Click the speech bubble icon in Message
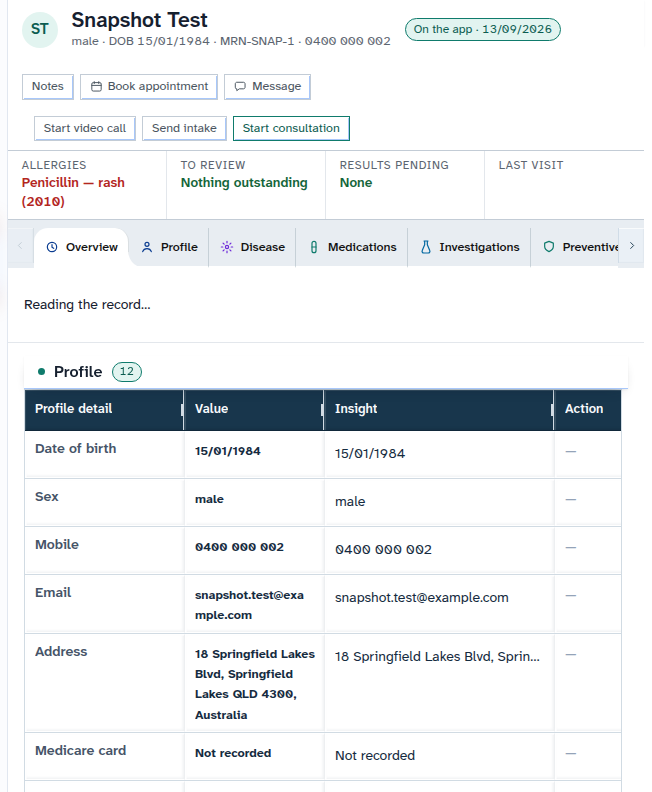The height and width of the screenshot is (792, 652). [240, 87]
